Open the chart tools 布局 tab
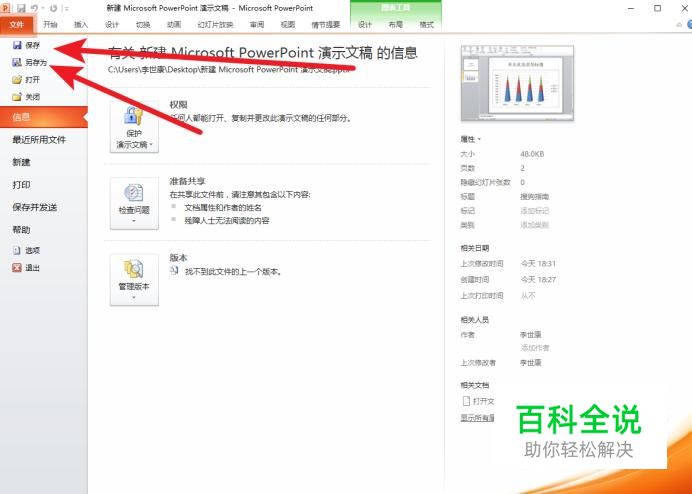The width and height of the screenshot is (692, 494). 395,25
